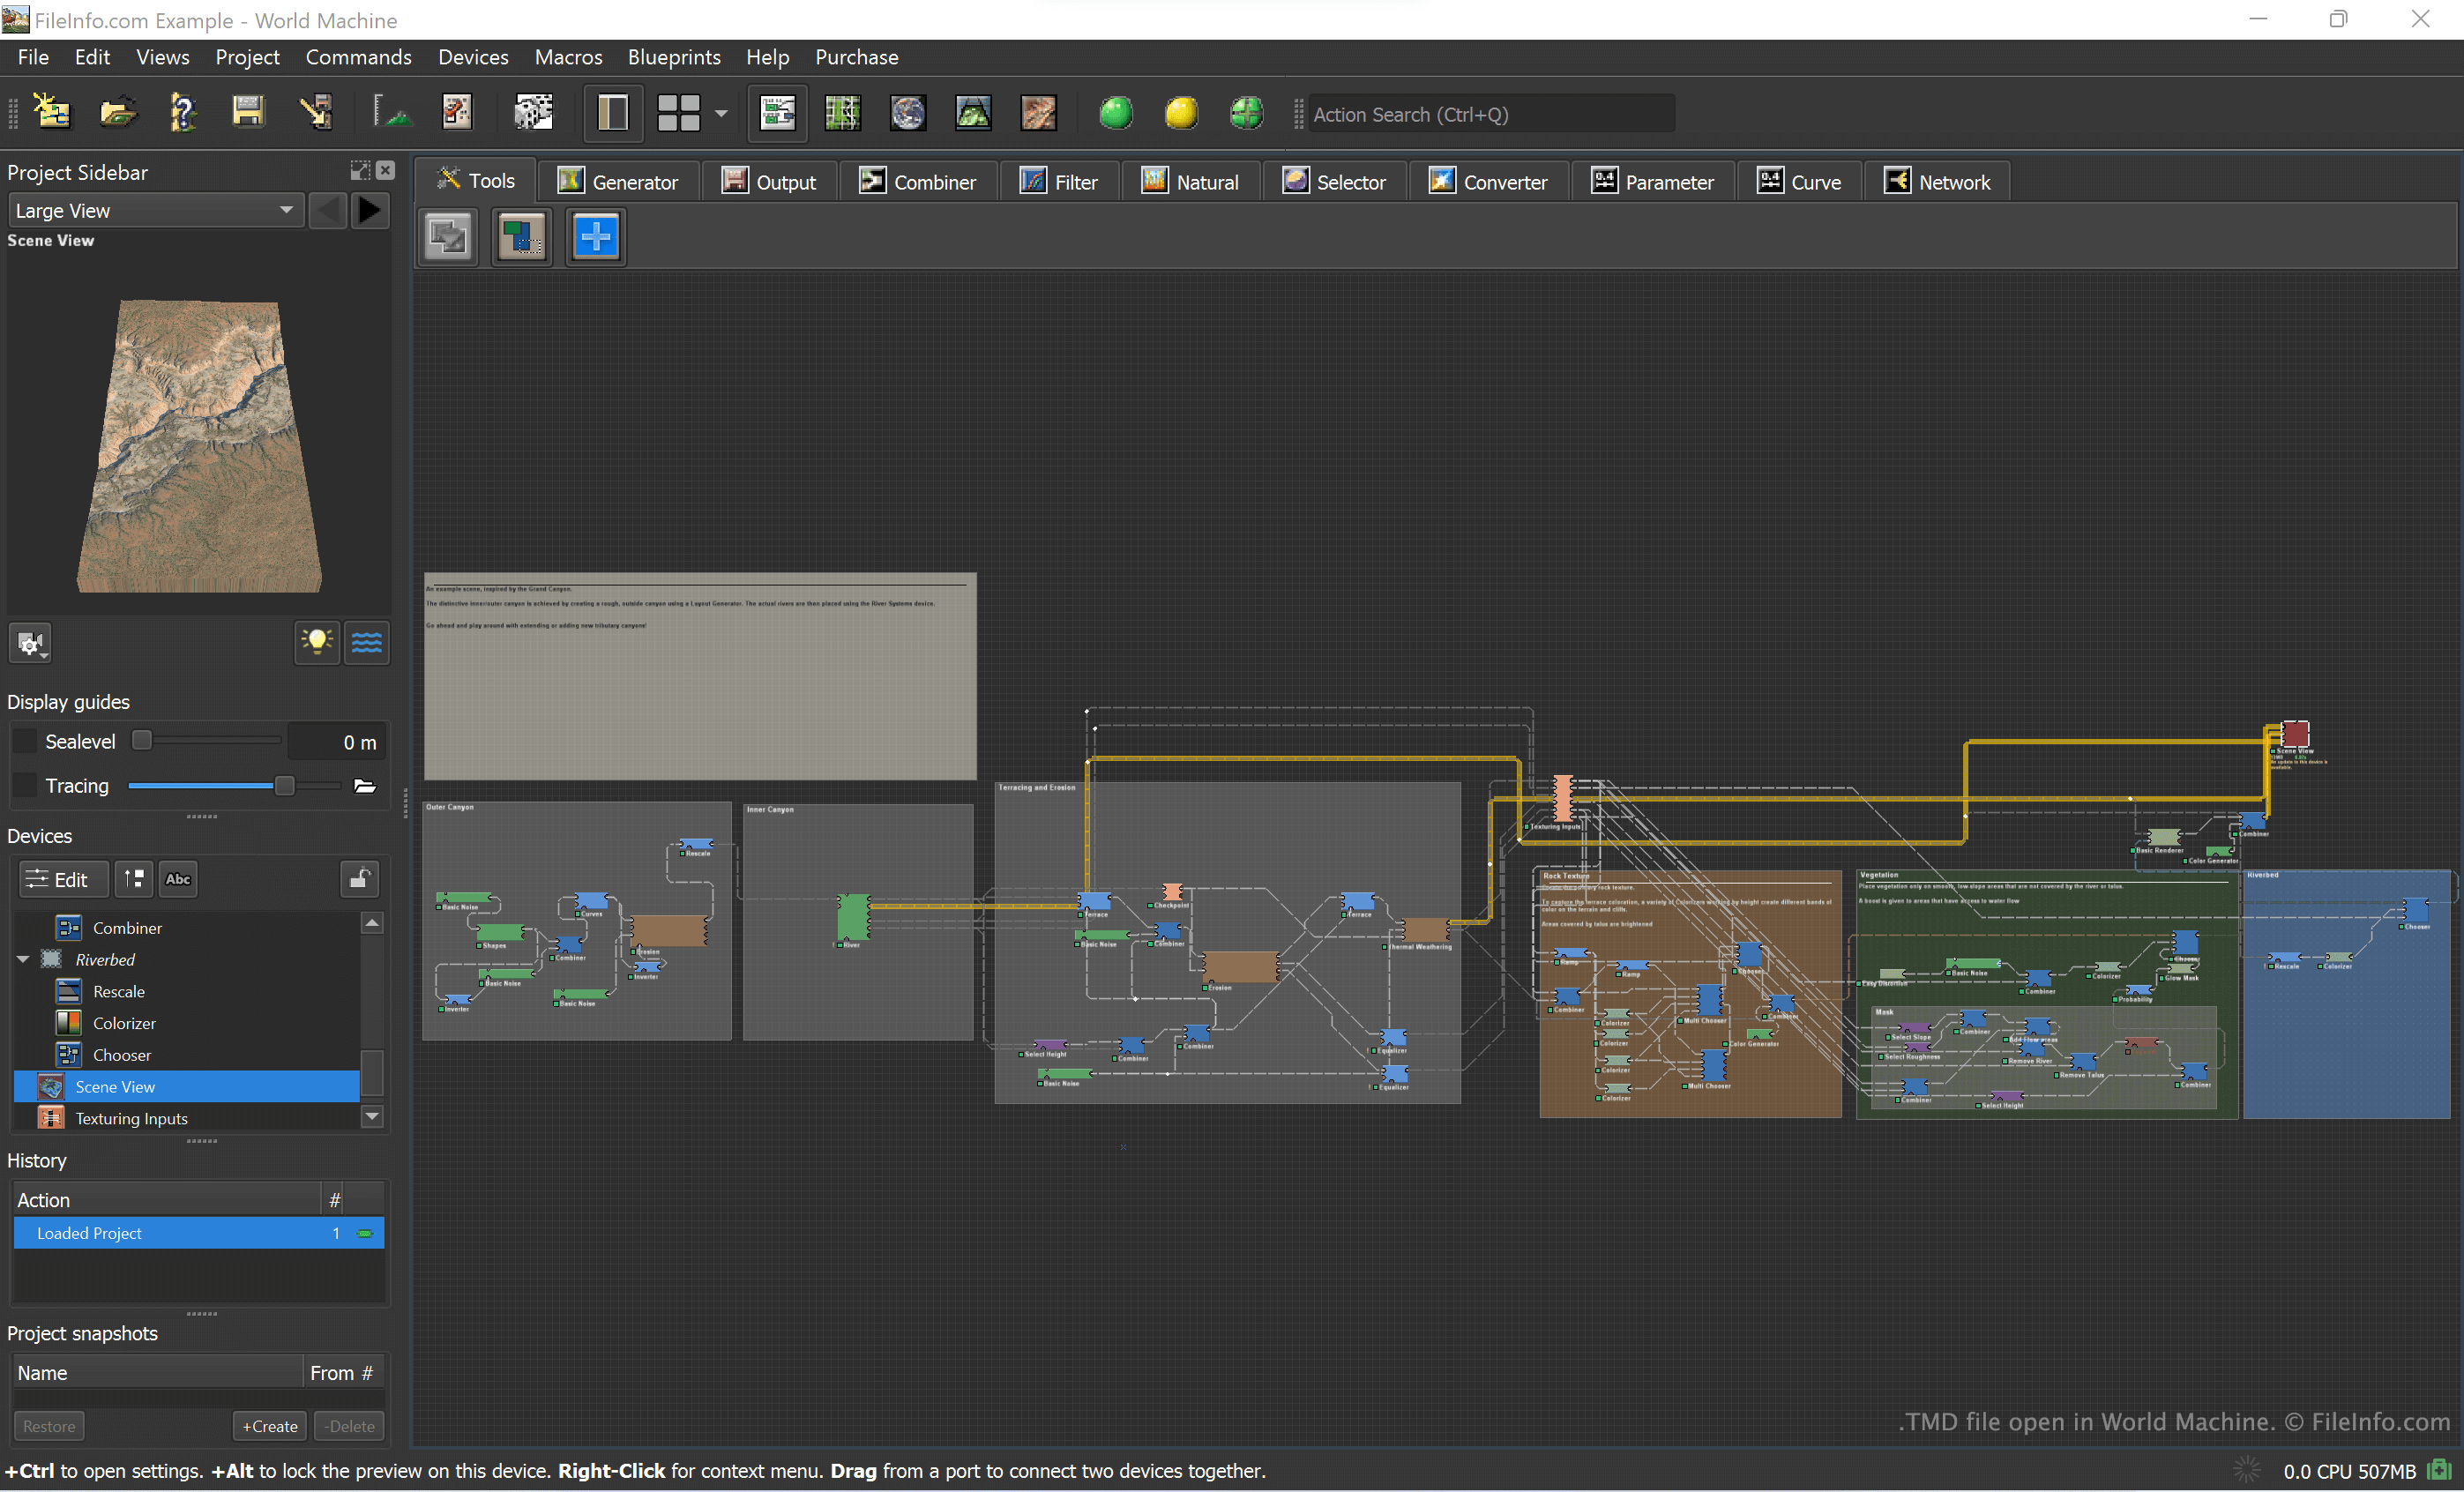Click the device sort order icon

(133, 879)
